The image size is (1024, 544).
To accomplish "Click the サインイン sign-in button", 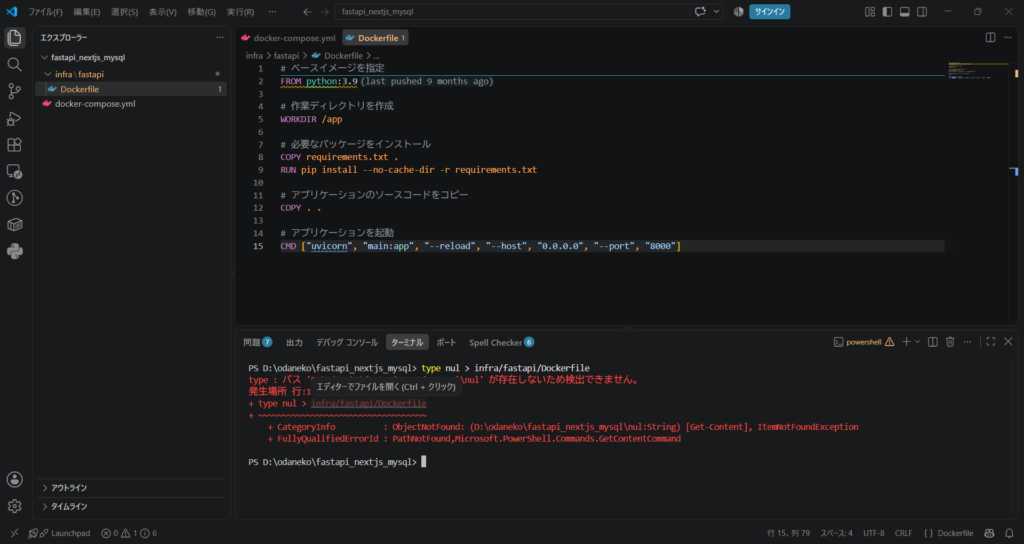I will (769, 12).
